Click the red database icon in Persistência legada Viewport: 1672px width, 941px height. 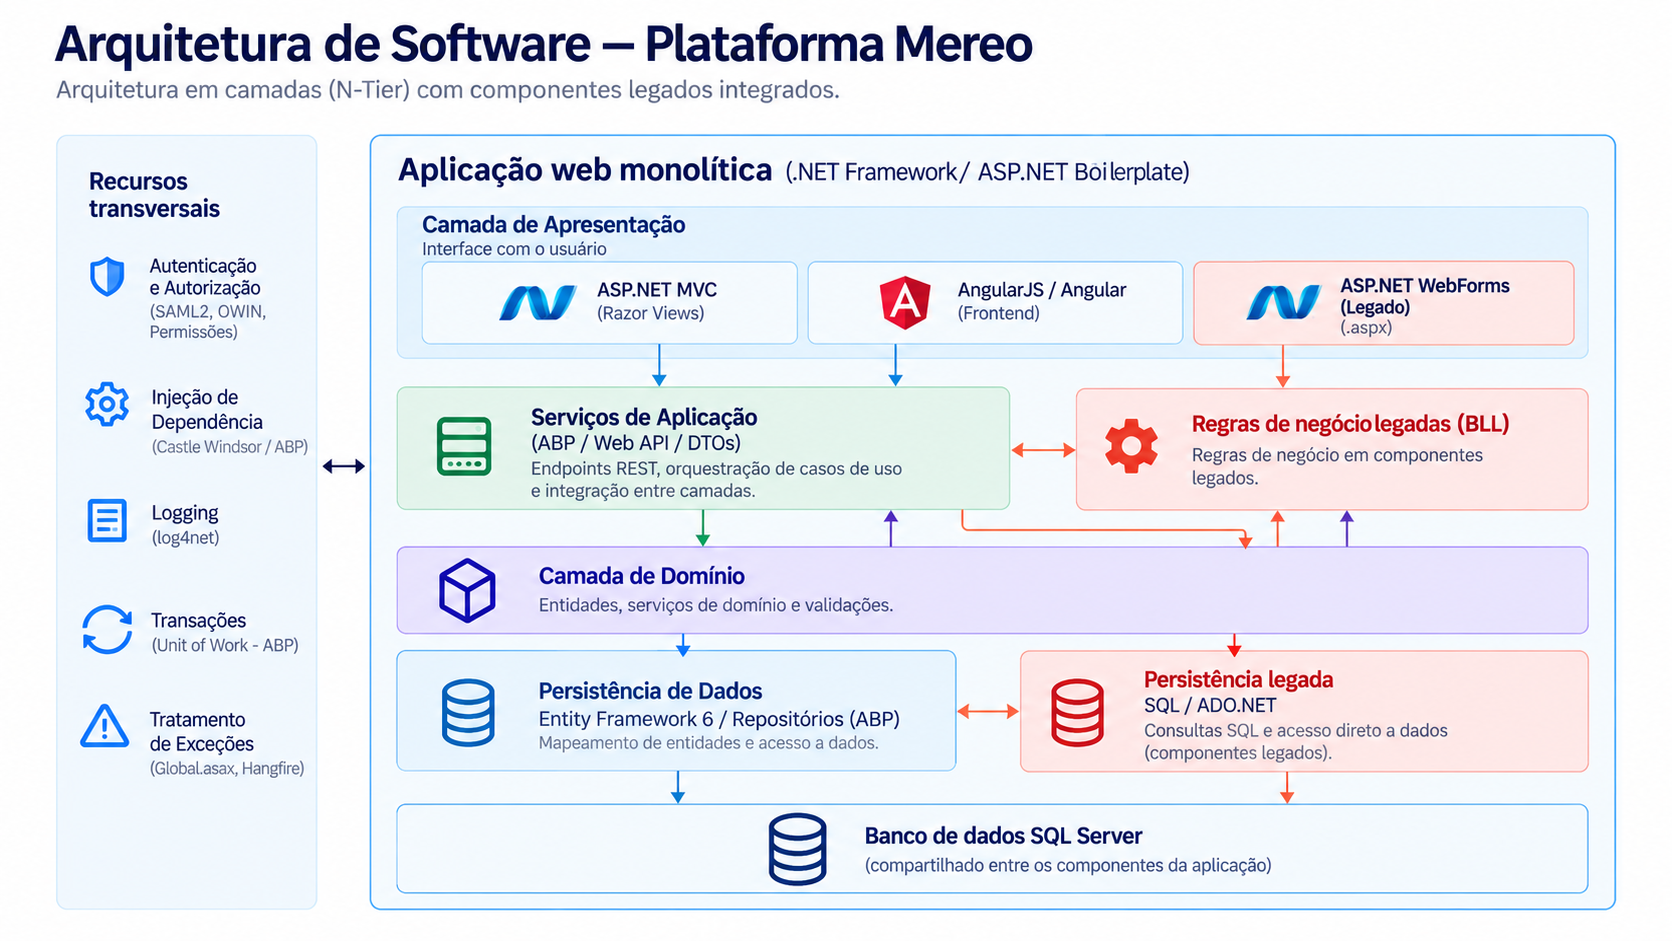click(1078, 712)
